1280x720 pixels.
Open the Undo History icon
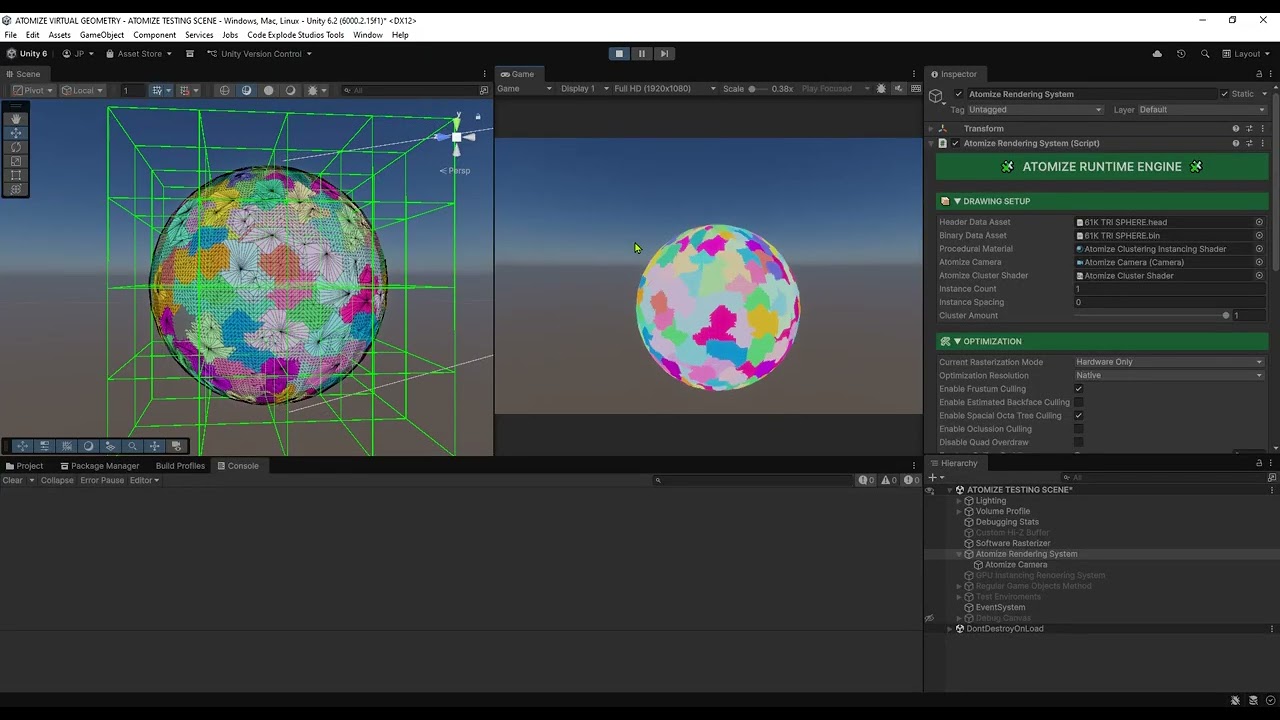click(1181, 54)
